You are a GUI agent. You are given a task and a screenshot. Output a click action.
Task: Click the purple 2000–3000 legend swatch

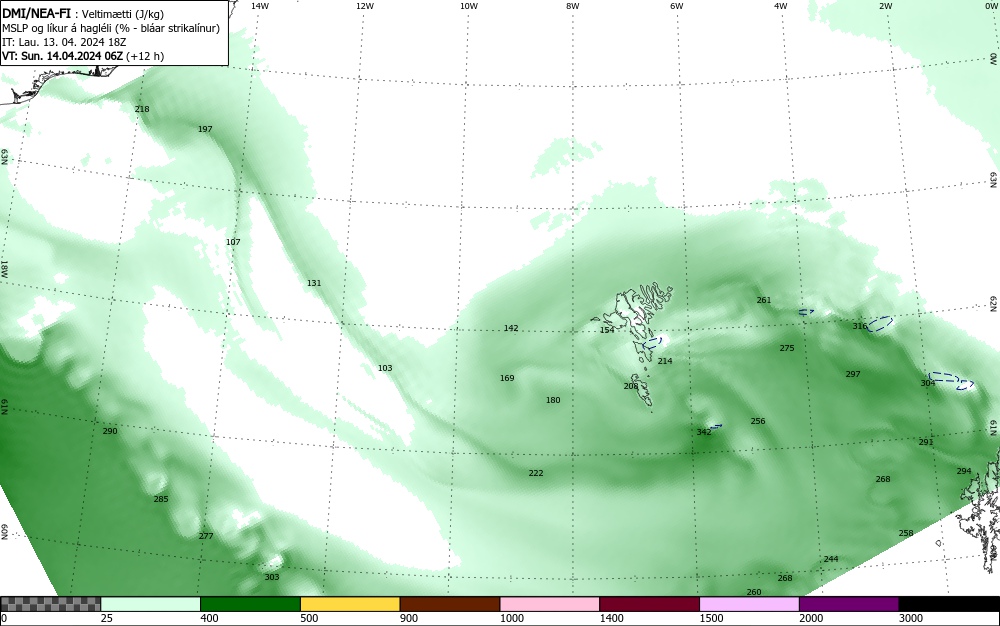pos(849,604)
